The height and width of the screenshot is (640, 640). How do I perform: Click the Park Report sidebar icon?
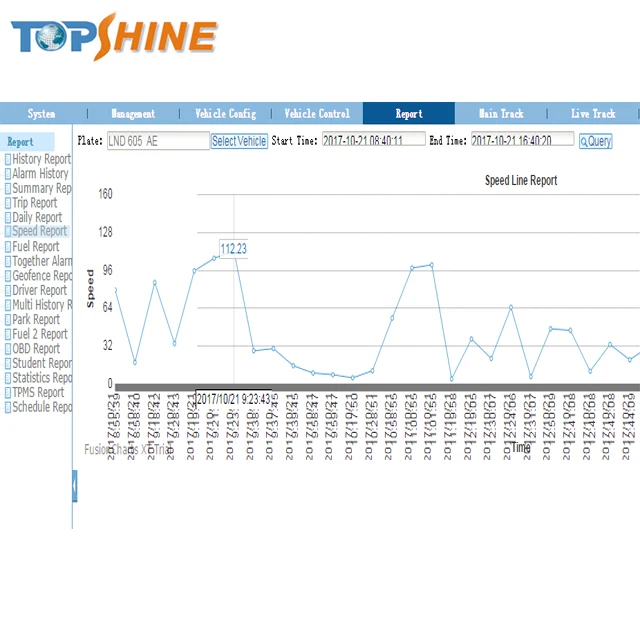pos(8,320)
